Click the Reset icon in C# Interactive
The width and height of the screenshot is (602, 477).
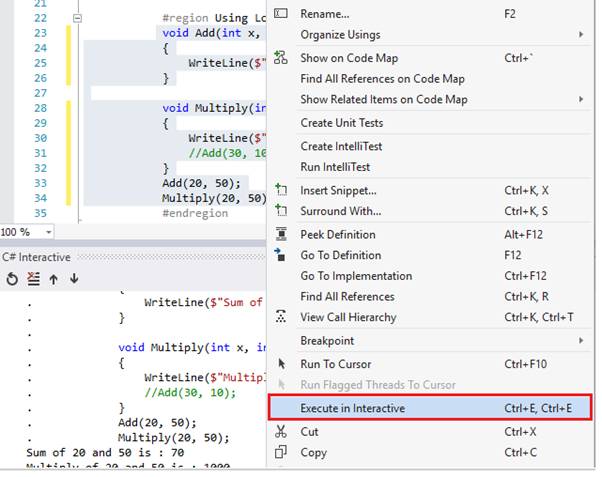[x=12, y=278]
